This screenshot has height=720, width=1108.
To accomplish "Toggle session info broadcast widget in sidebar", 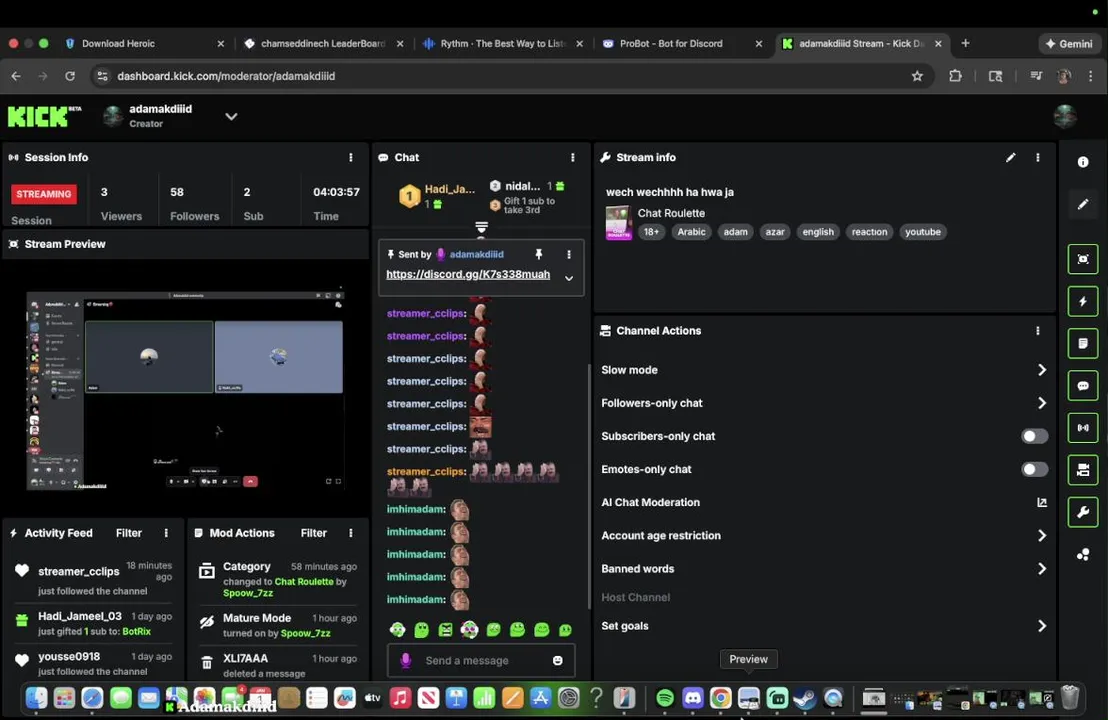I will coord(1083,427).
